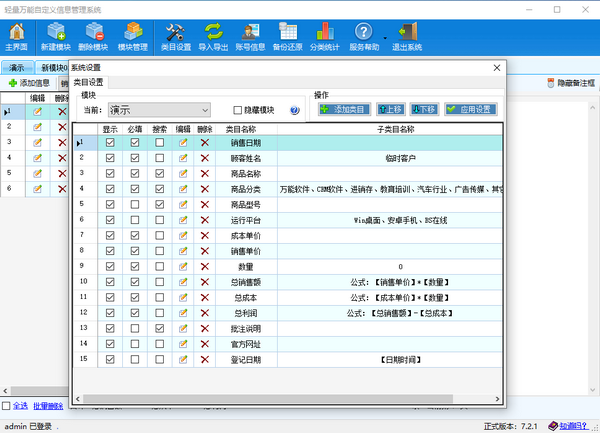Image resolution: width=600 pixels, height=433 pixels.
Task: Select the 成本单价 category name cell
Action: [246, 236]
